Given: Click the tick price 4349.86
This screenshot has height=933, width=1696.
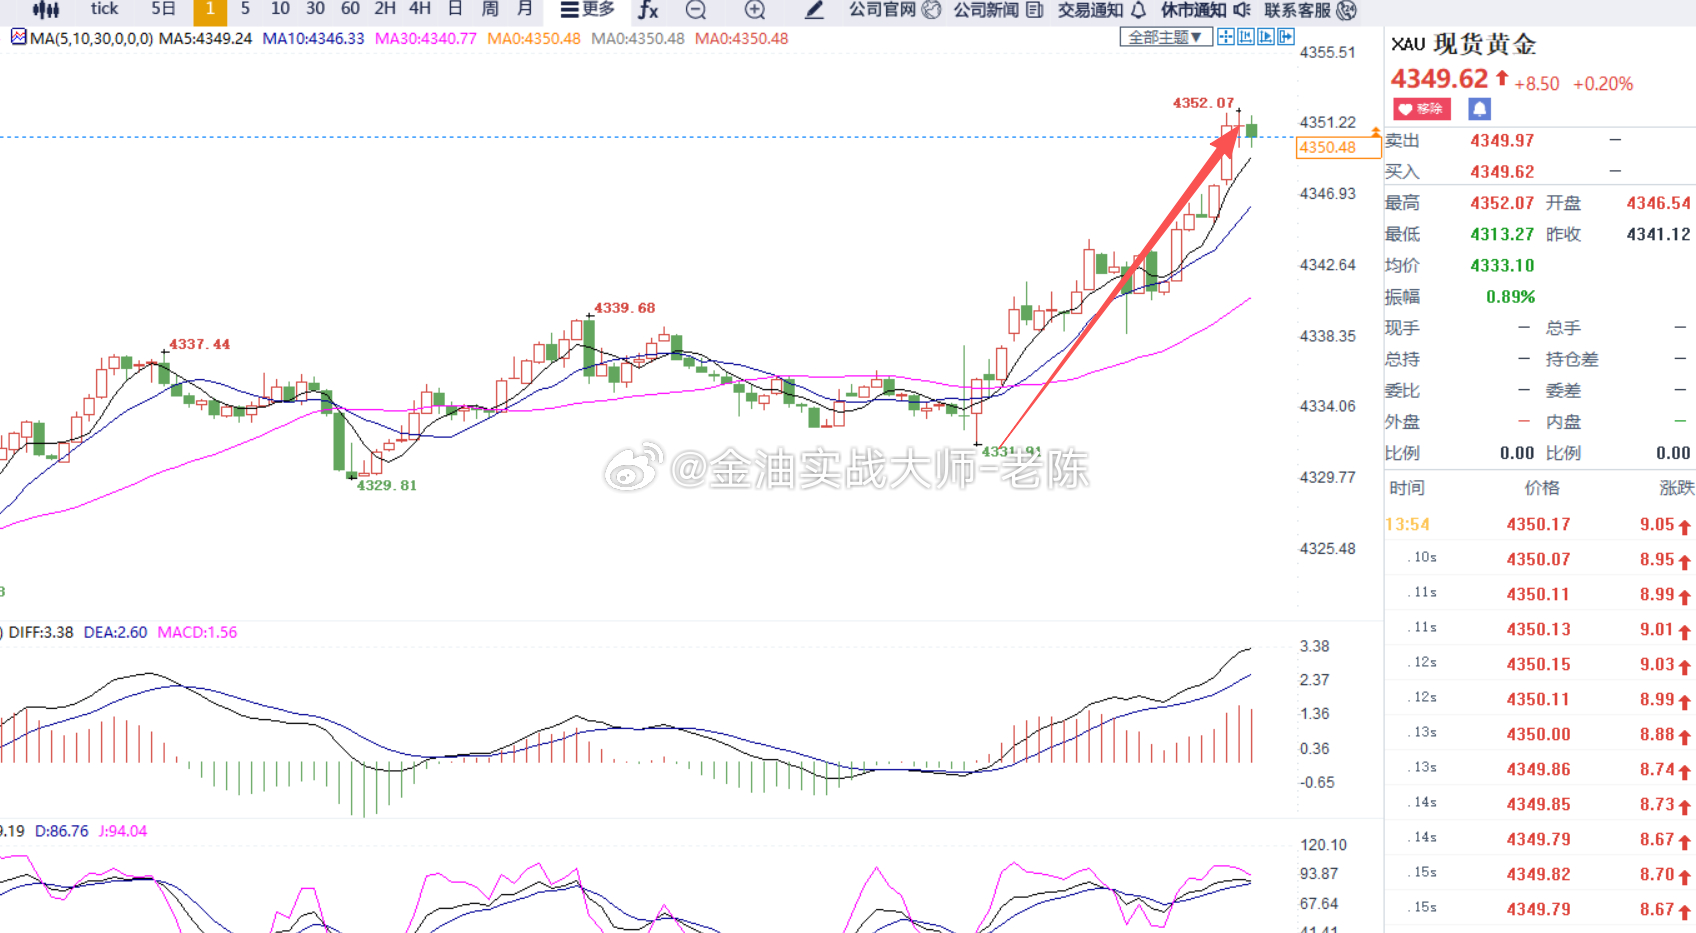Looking at the screenshot, I should (x=1538, y=769).
